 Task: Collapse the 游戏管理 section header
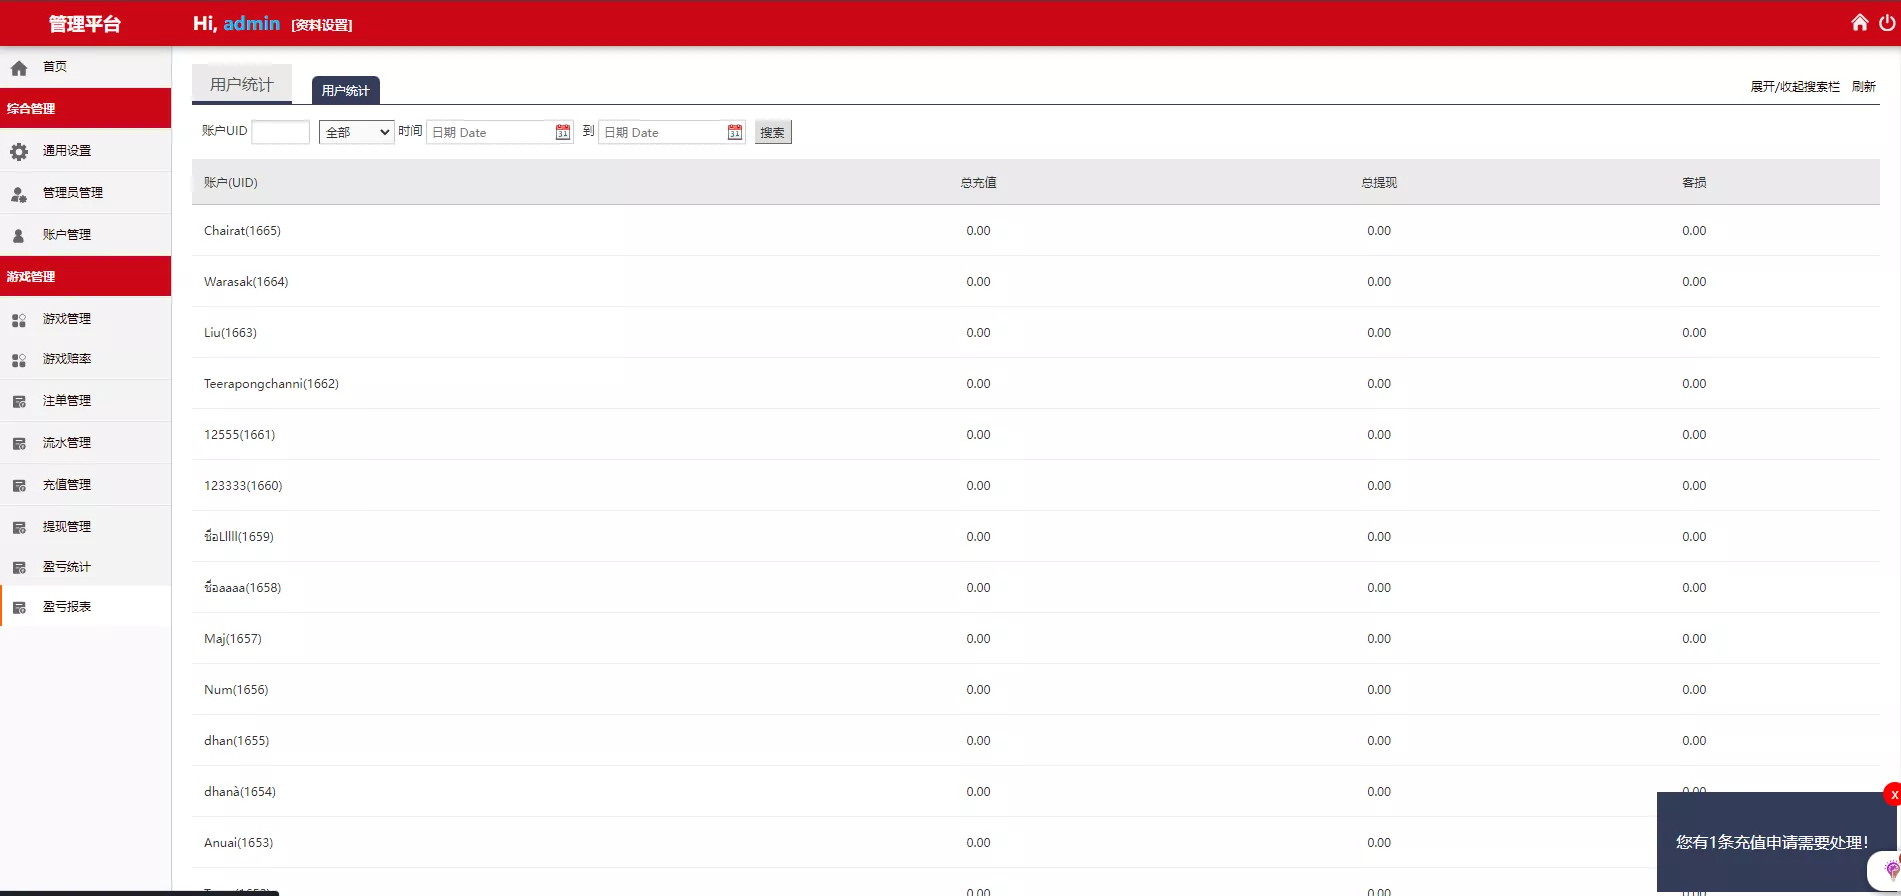pos(85,276)
